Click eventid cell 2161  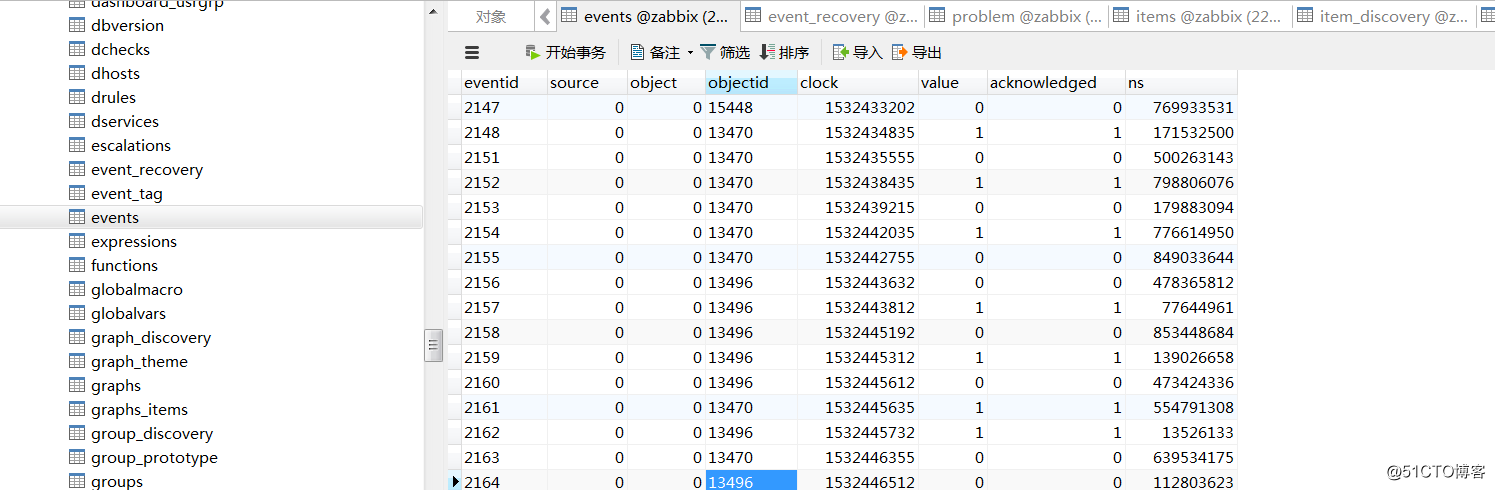point(504,407)
